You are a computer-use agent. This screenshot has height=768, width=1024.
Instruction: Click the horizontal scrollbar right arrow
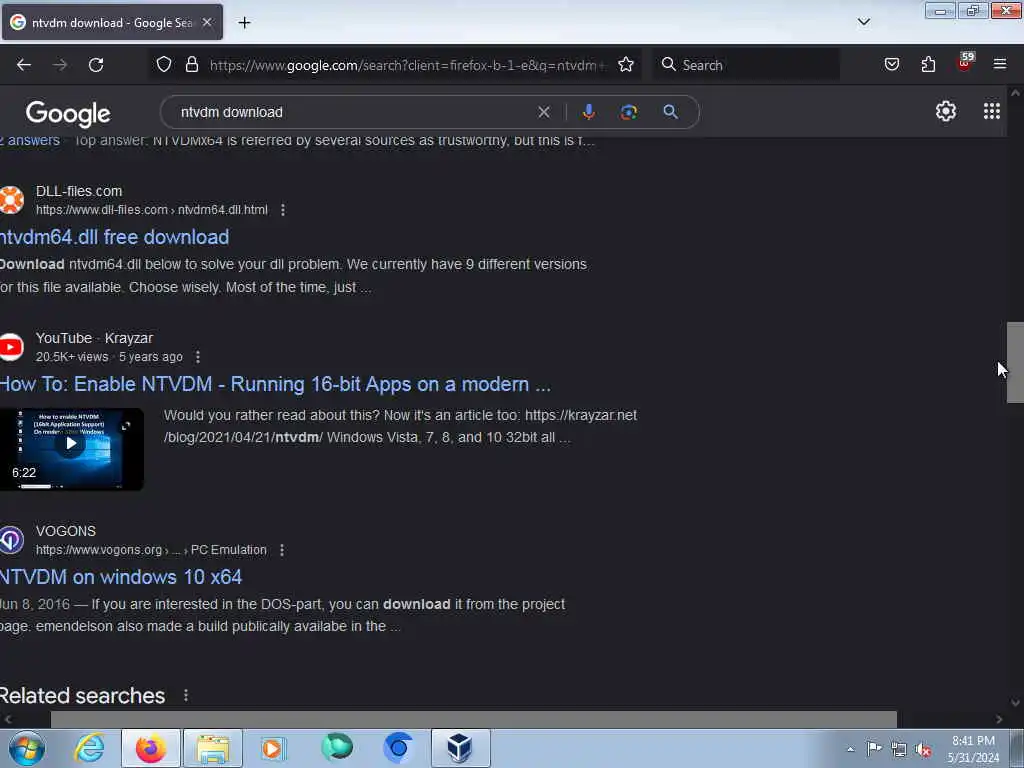pos(999,719)
